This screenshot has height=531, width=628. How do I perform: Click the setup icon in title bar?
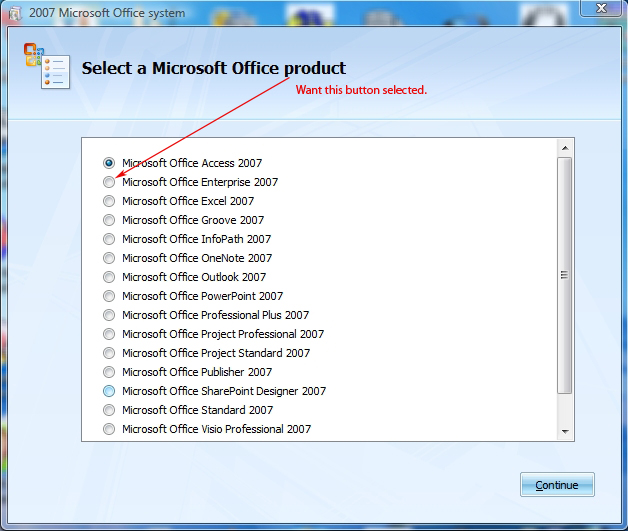(x=15, y=14)
